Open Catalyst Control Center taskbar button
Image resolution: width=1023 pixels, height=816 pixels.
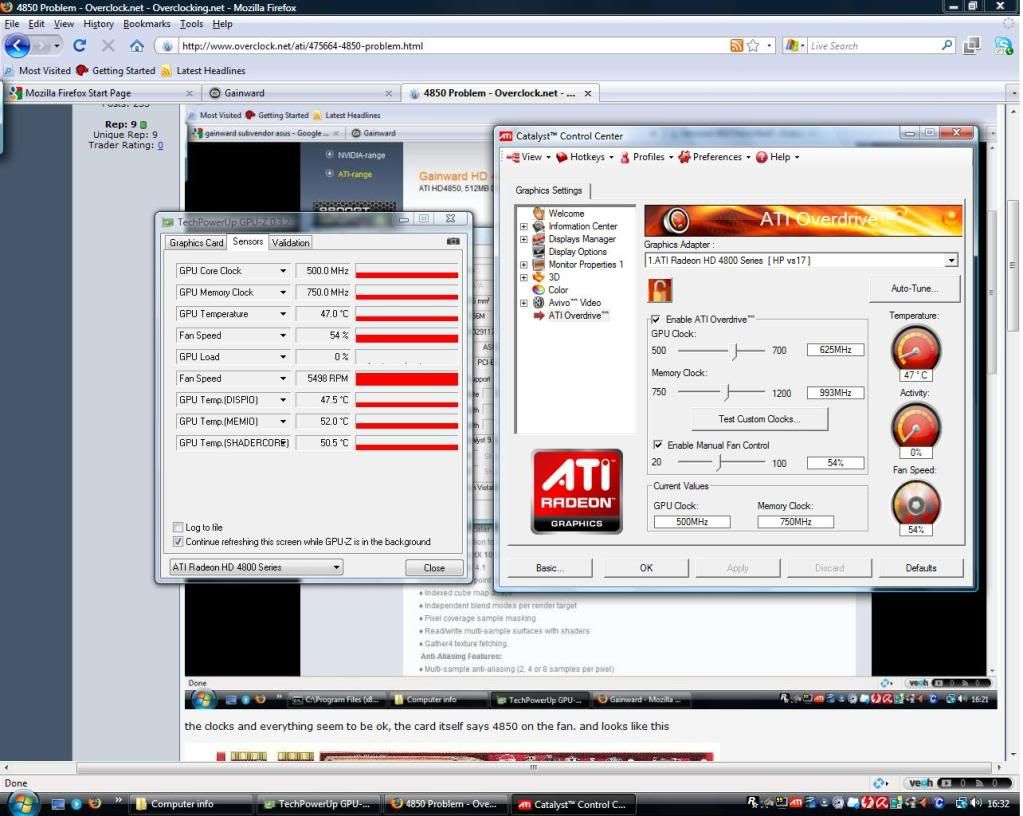coord(572,804)
